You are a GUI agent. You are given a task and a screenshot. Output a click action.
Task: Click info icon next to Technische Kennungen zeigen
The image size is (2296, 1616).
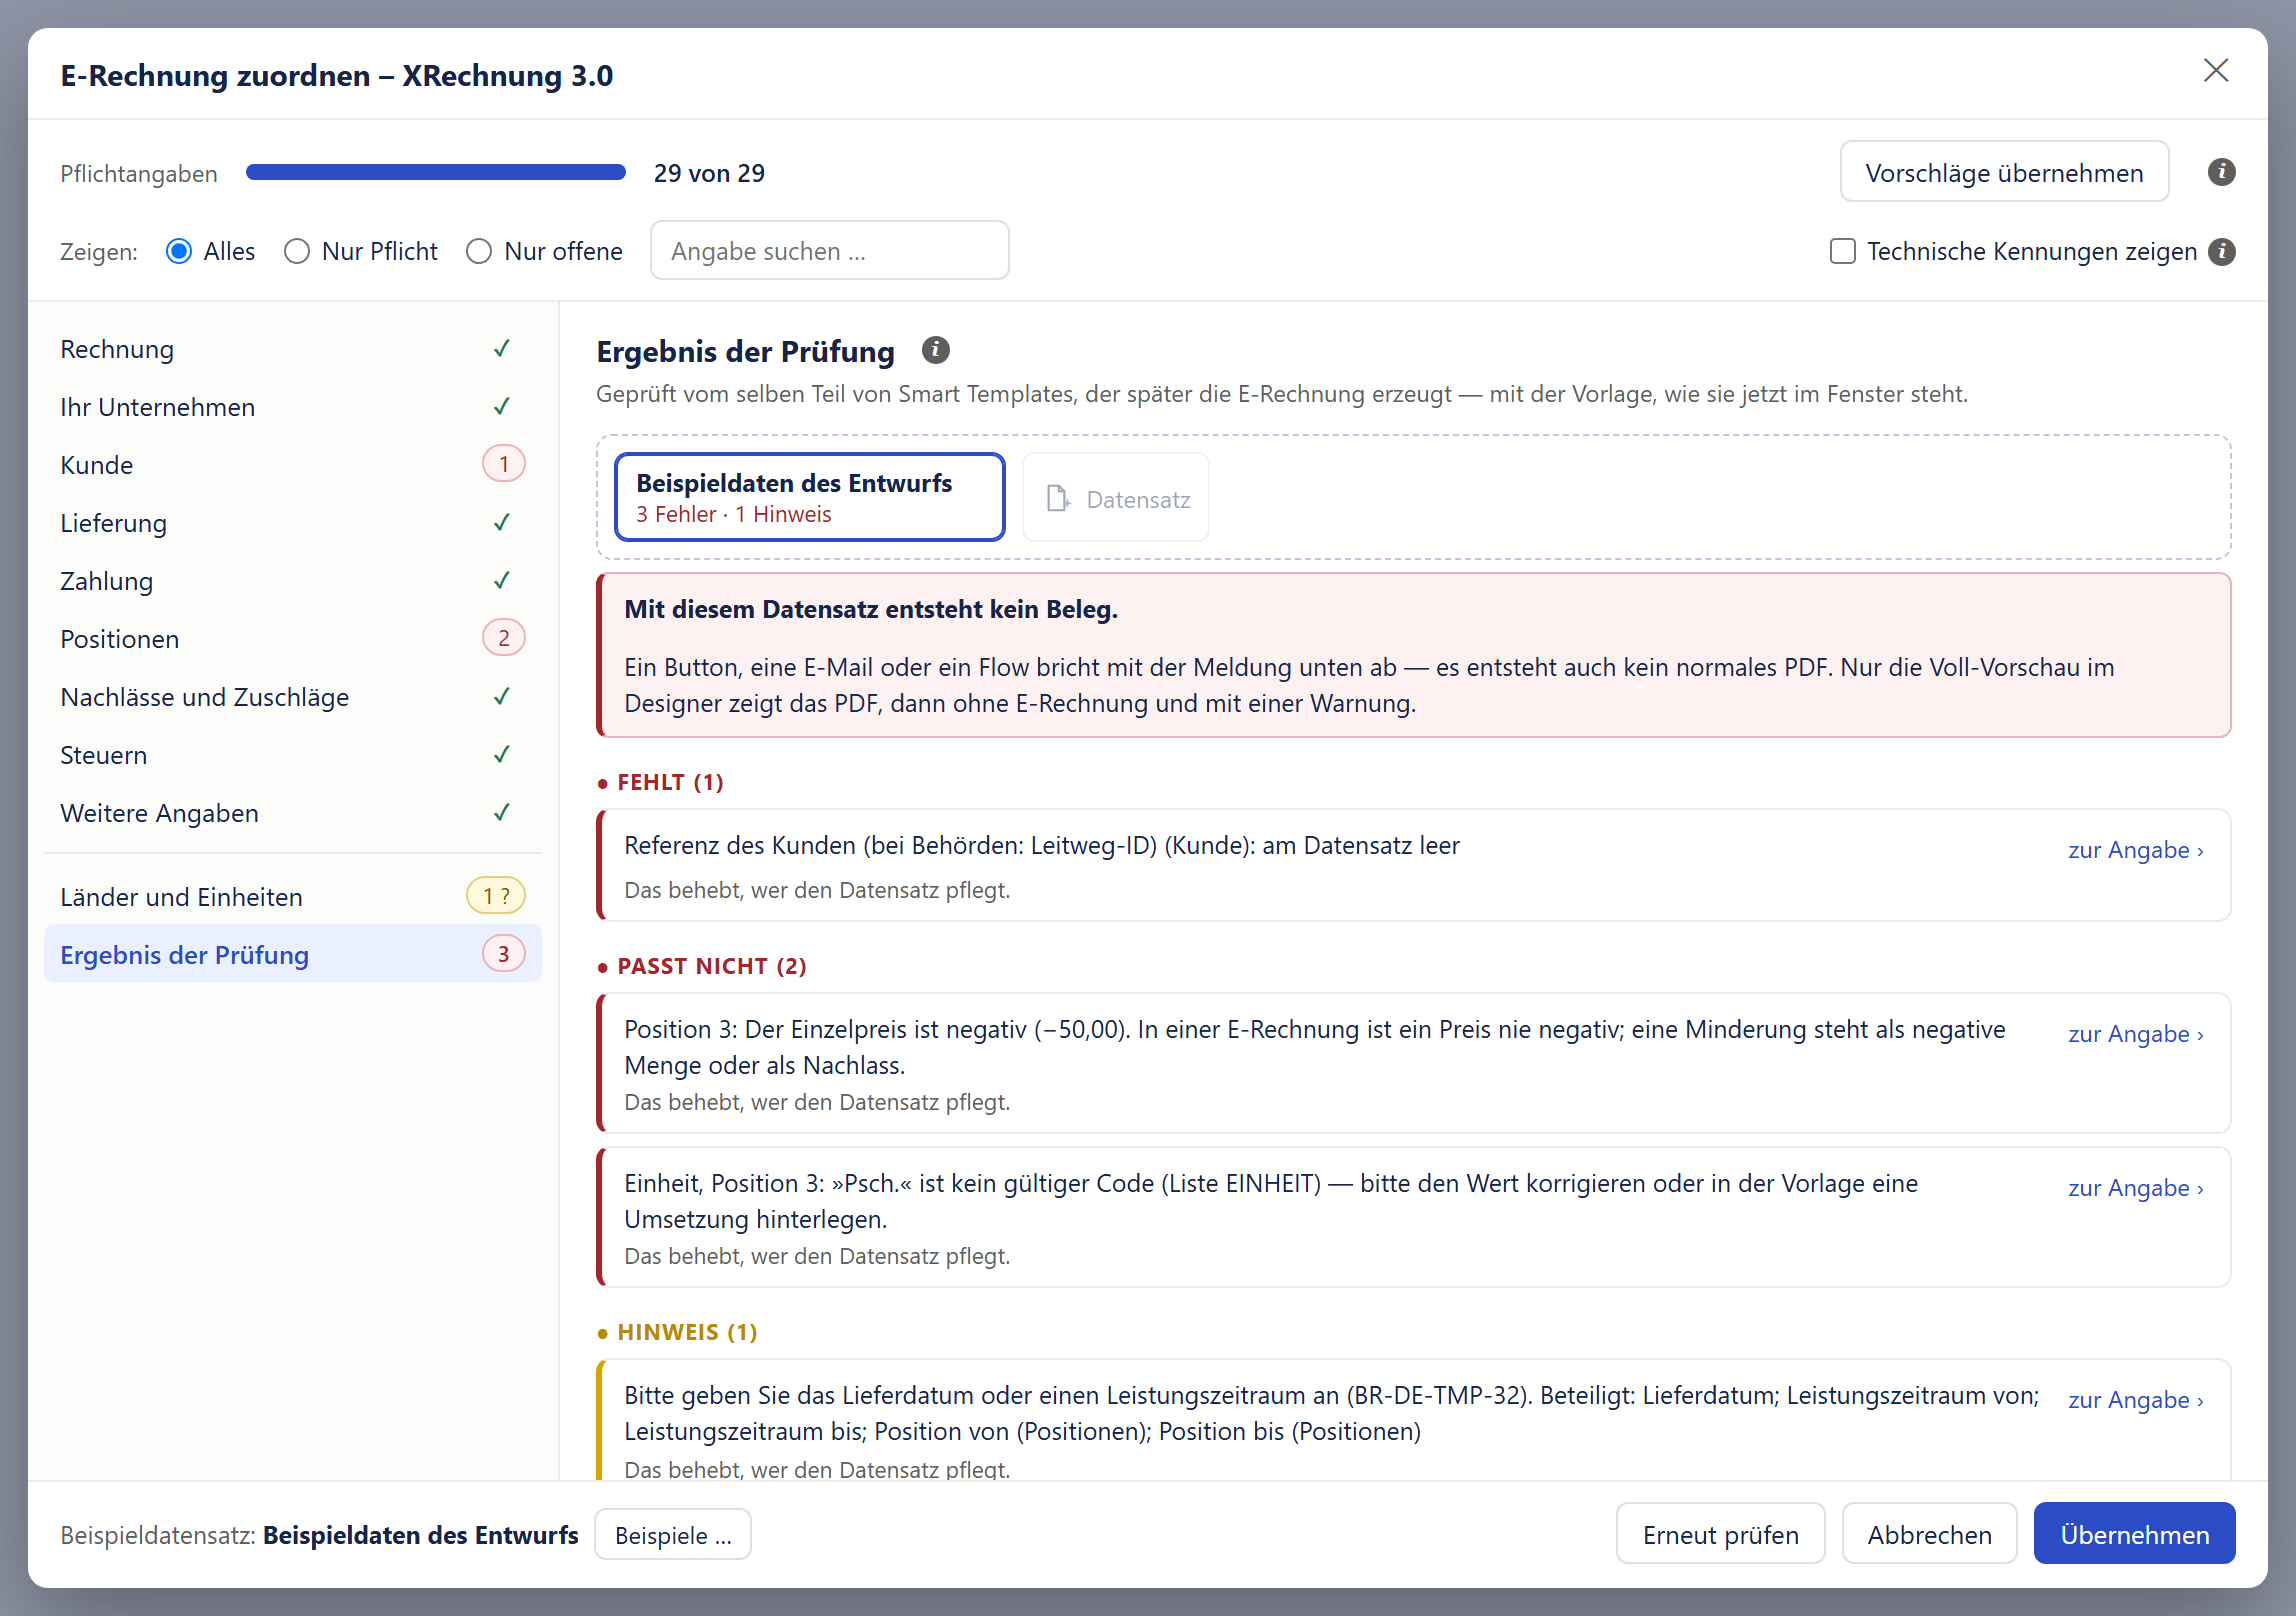tap(2221, 251)
